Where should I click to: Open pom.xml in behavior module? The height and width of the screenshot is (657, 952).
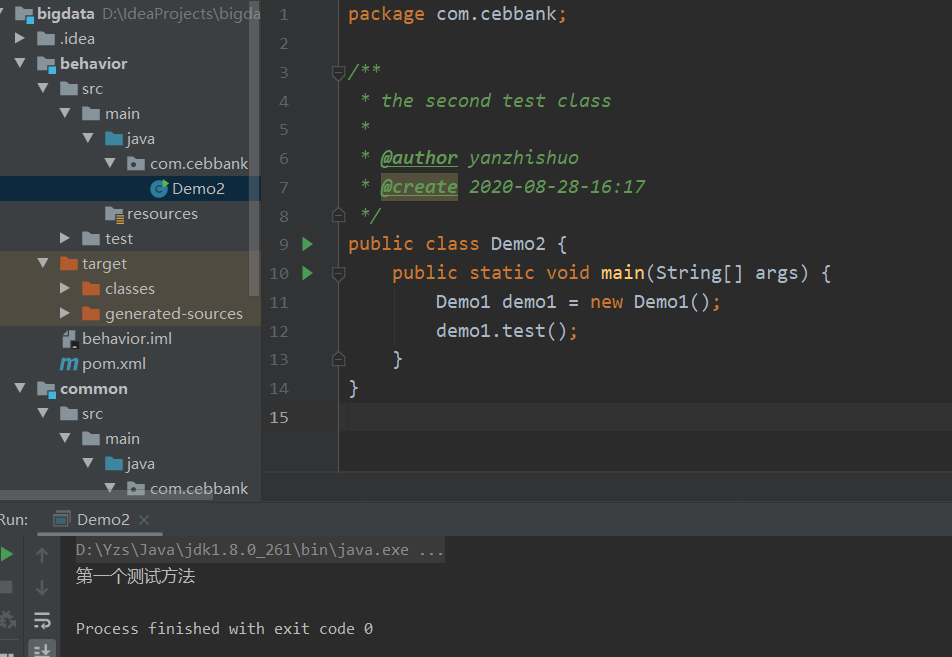point(114,364)
